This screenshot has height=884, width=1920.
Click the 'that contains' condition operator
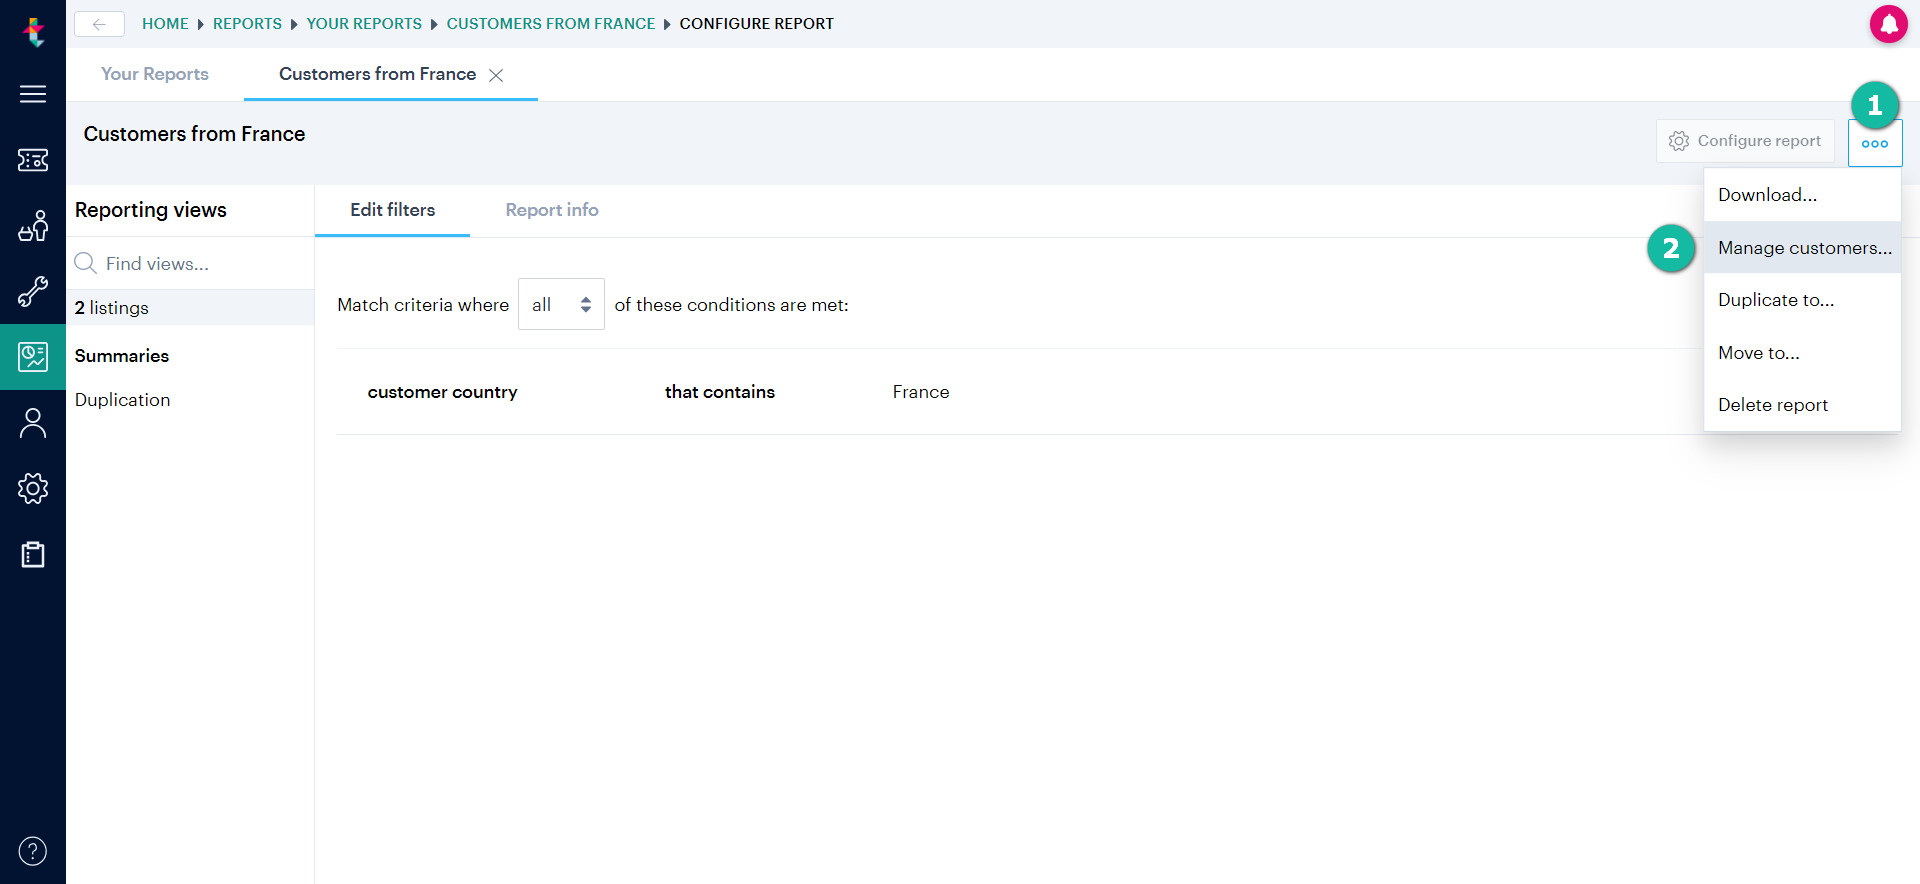point(719,392)
